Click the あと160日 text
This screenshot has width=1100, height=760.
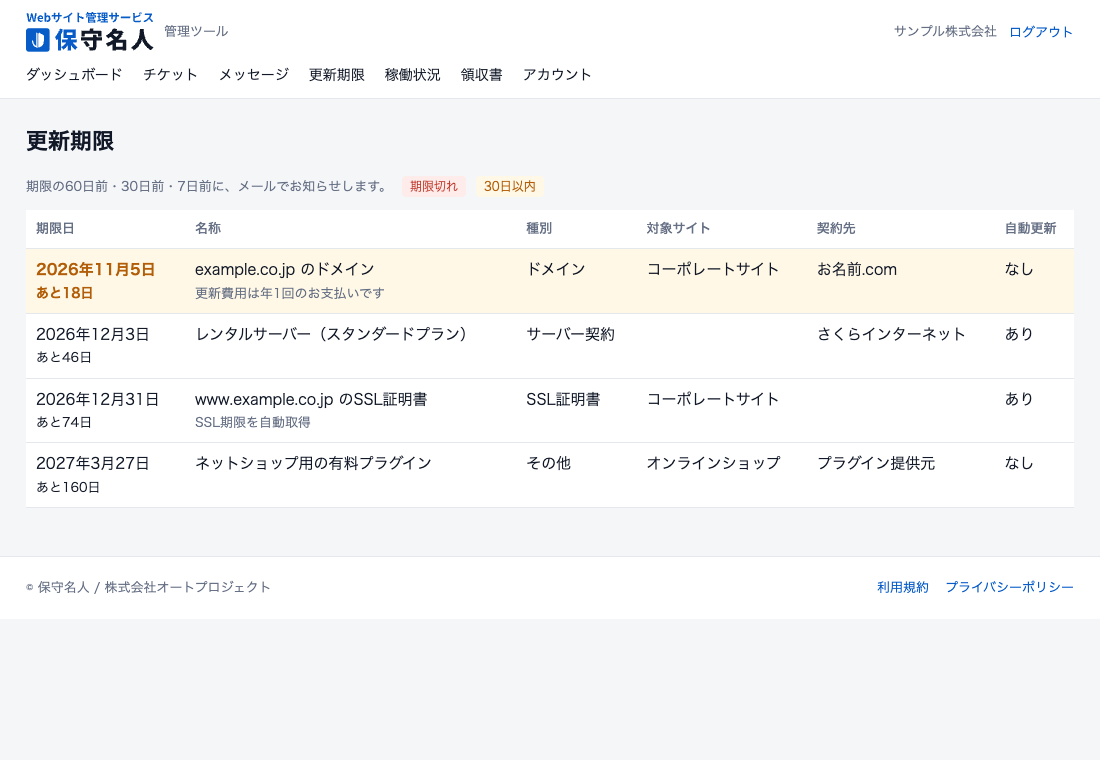[67, 486]
